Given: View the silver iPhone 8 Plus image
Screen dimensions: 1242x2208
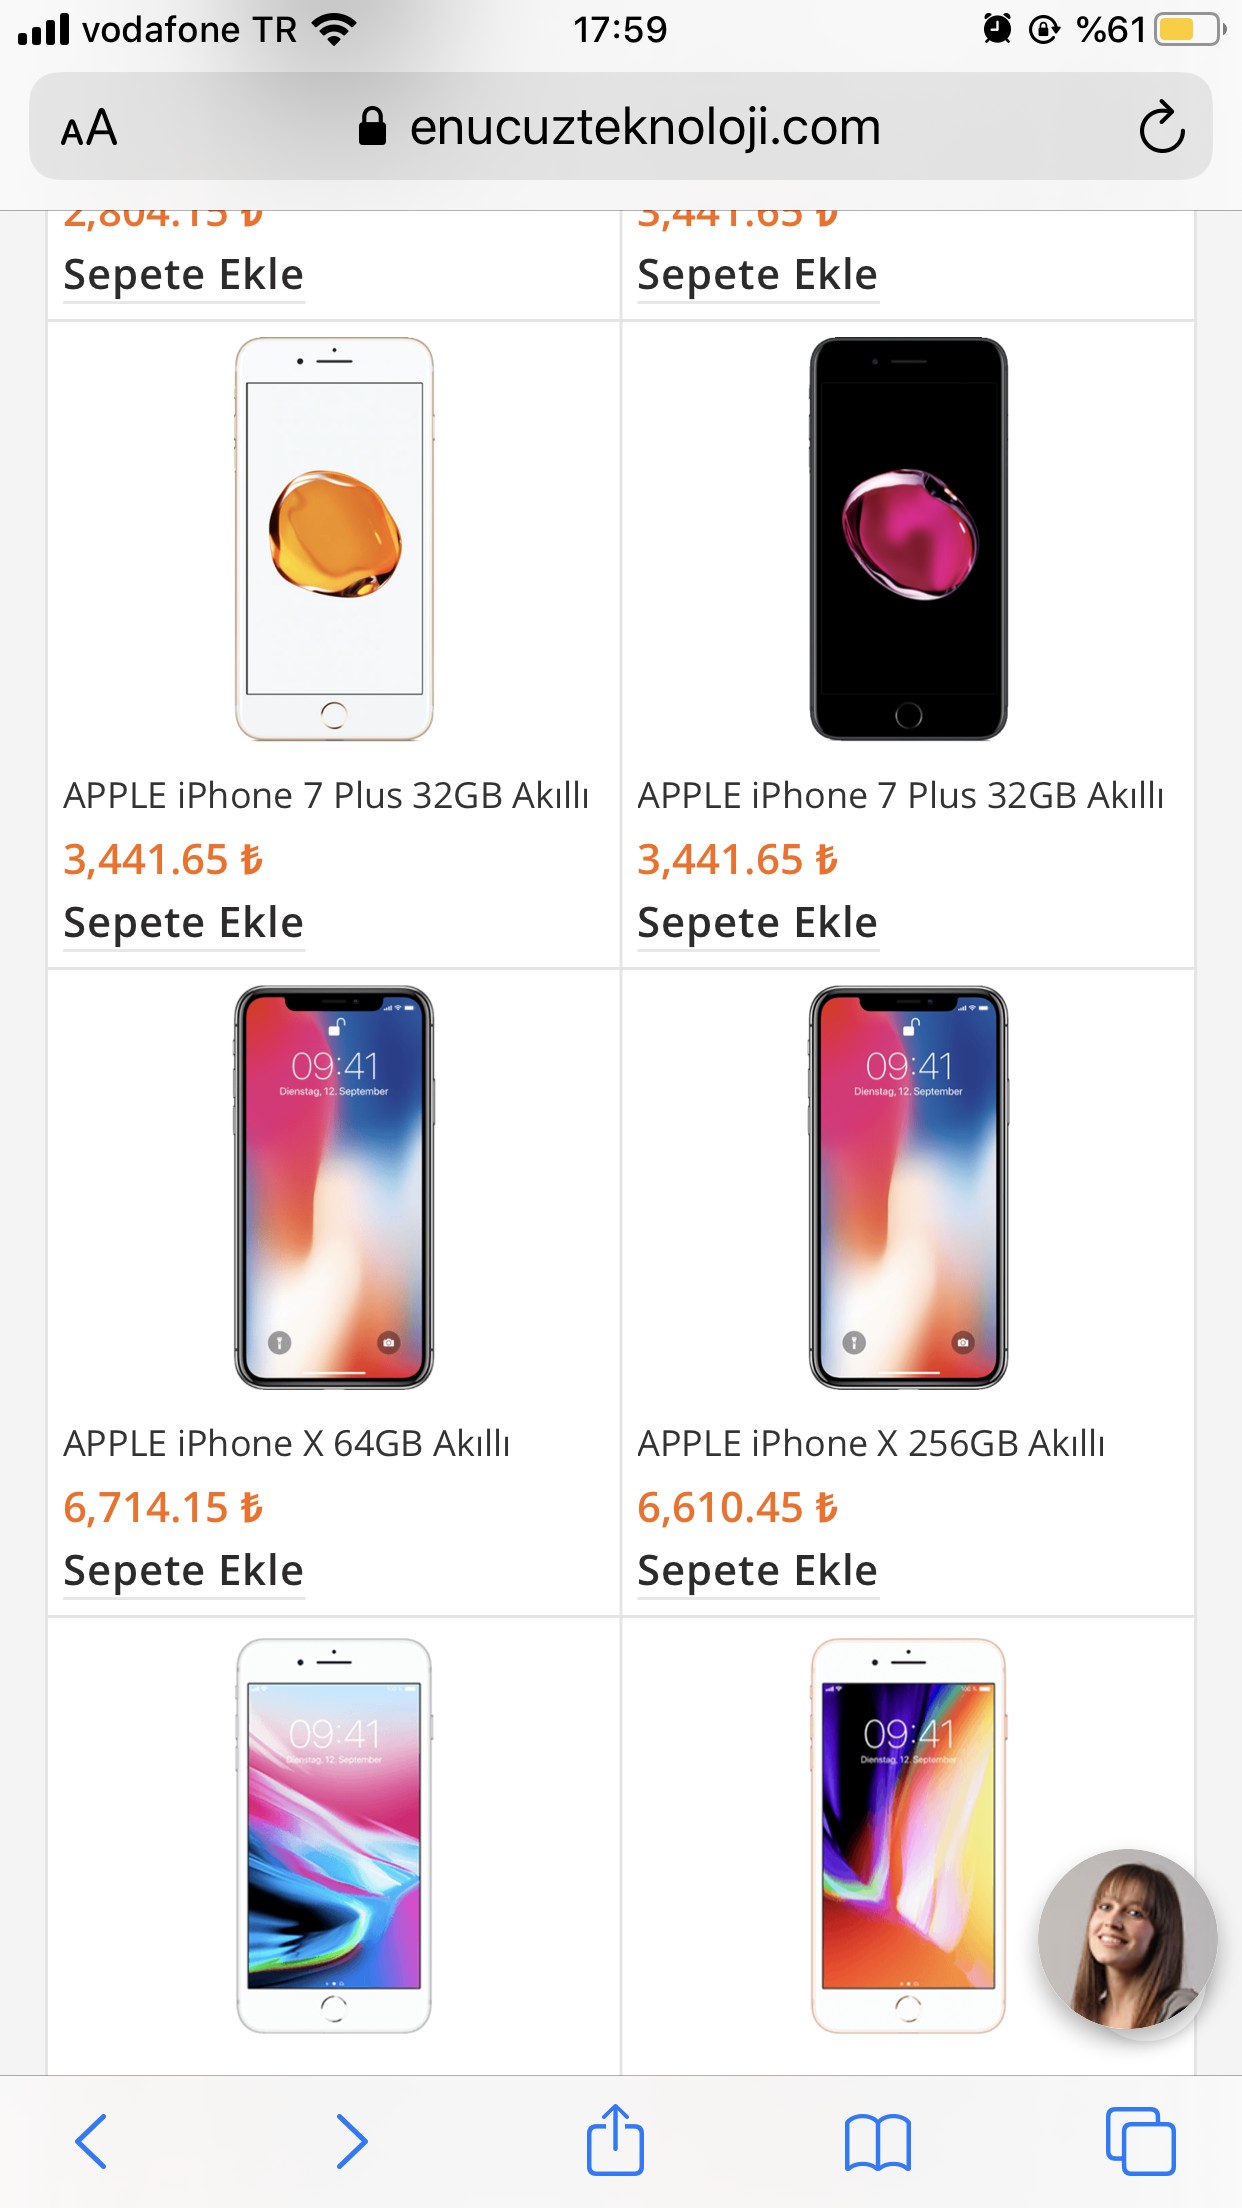Looking at the screenshot, I should click(x=334, y=1835).
